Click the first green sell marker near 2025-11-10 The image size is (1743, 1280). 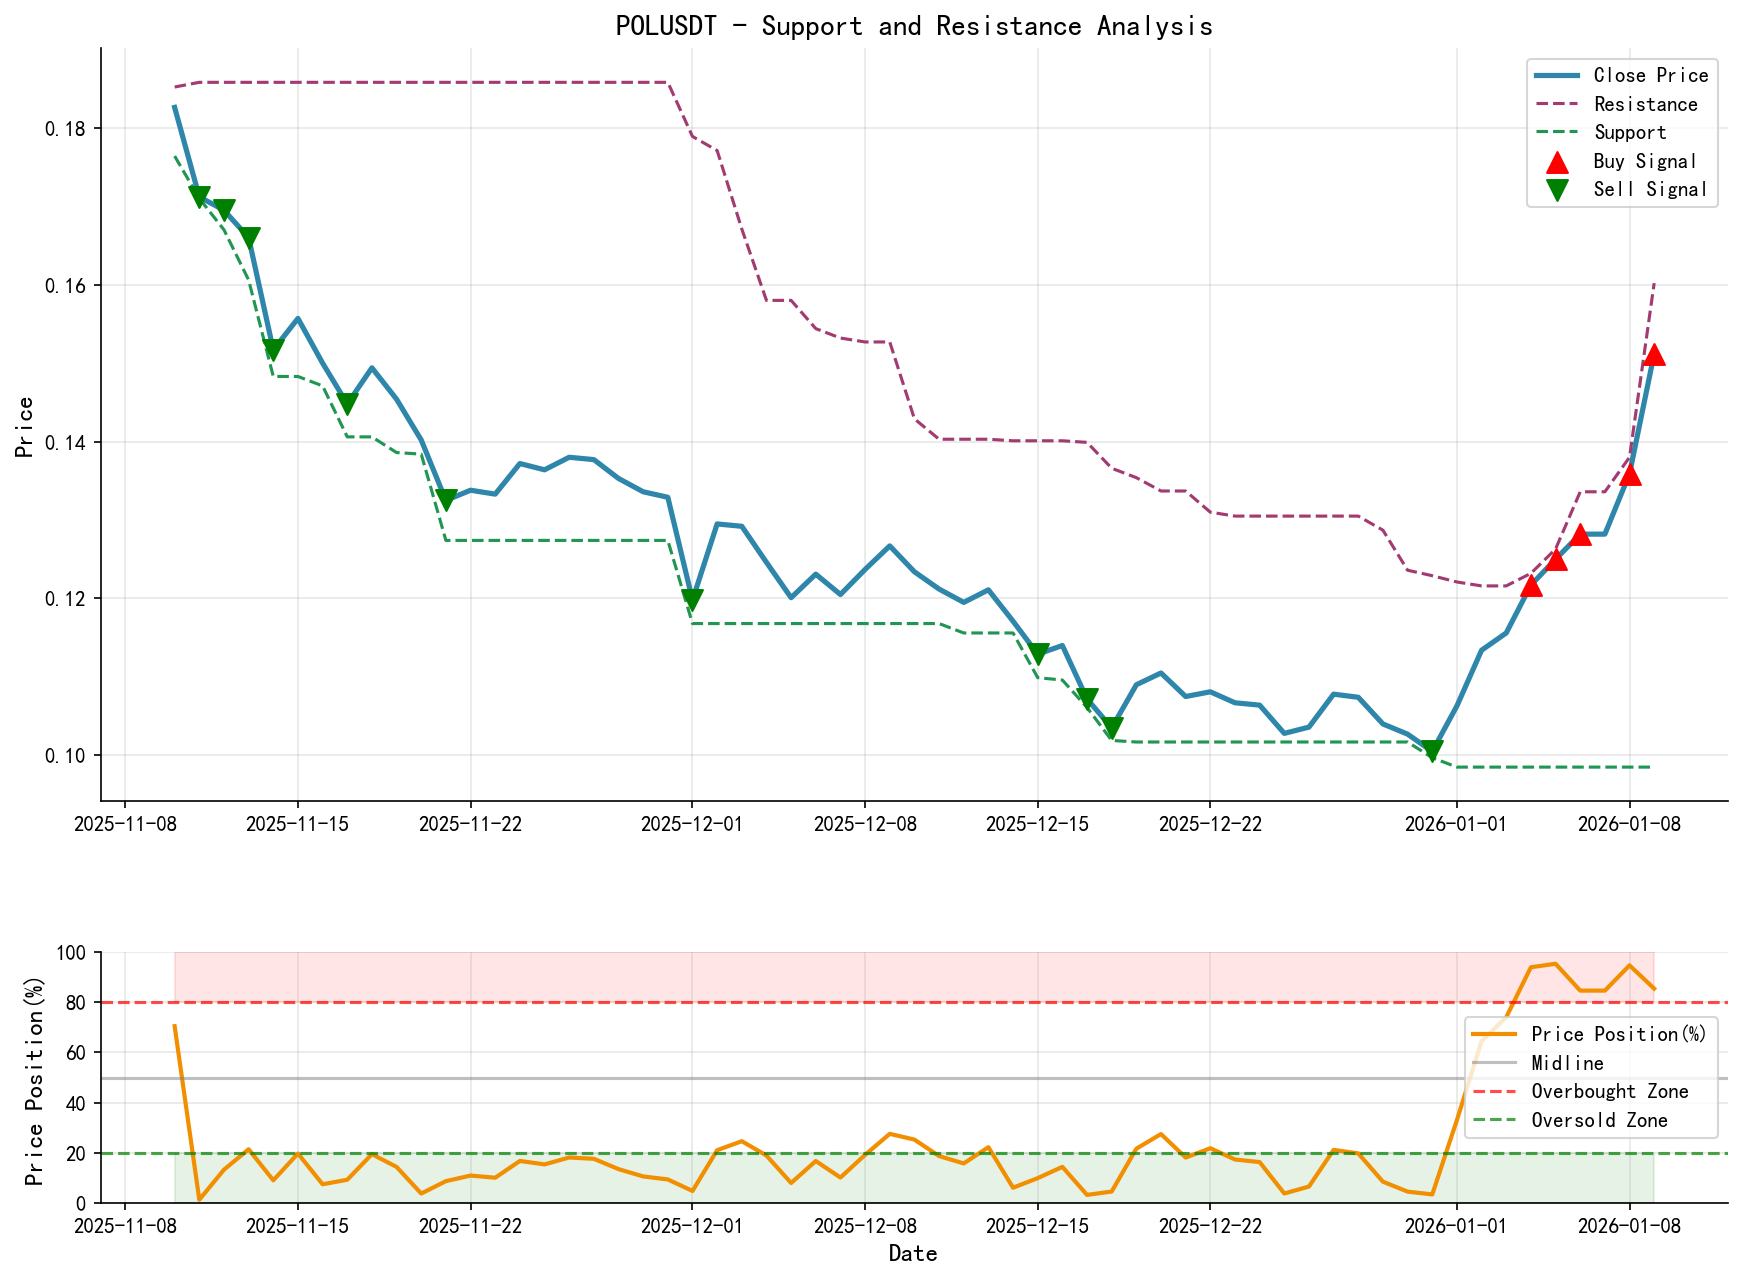pos(199,192)
